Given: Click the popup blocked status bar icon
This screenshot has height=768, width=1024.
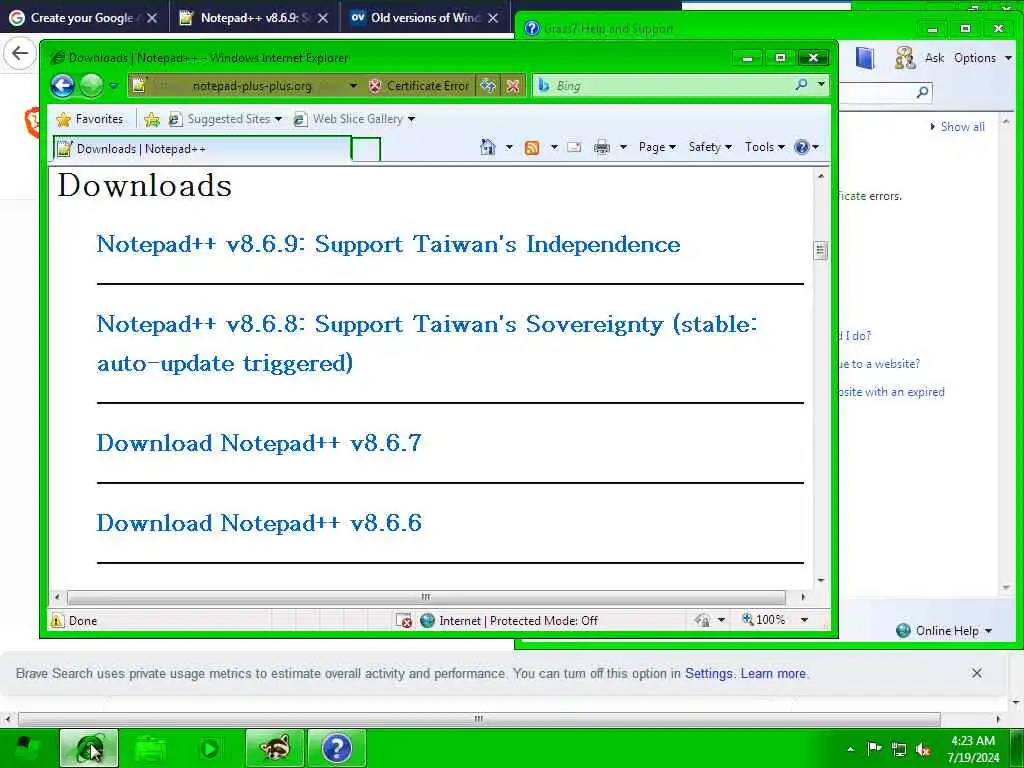Looking at the screenshot, I should coord(404,620).
